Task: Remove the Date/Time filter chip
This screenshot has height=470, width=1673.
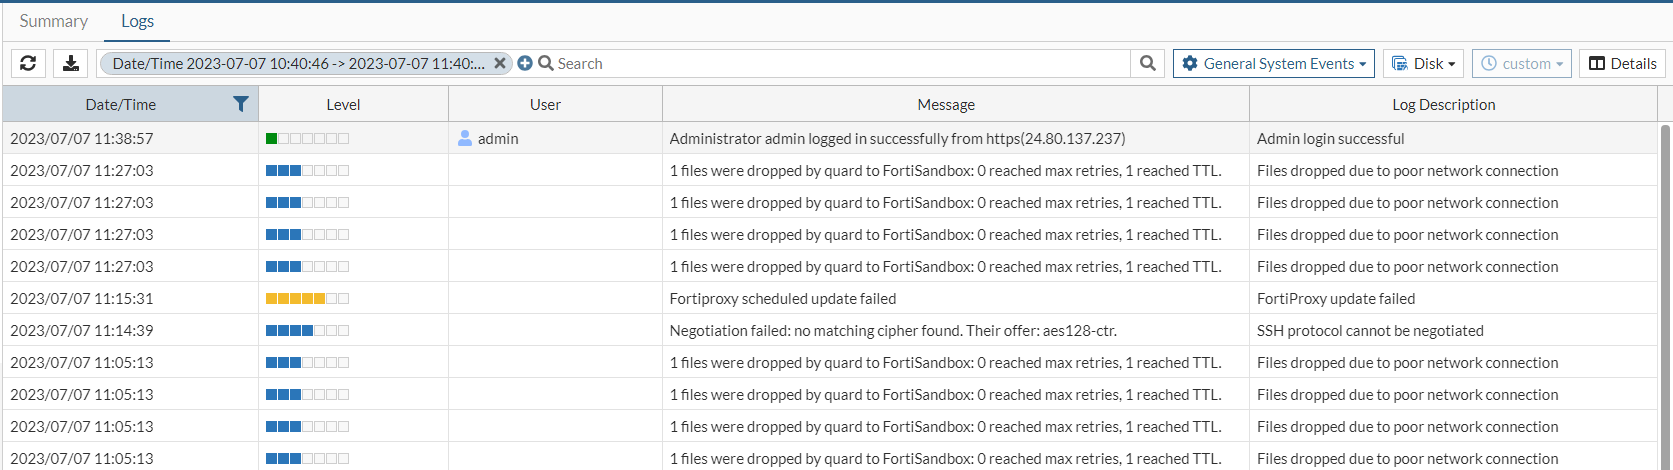Action: (x=500, y=63)
